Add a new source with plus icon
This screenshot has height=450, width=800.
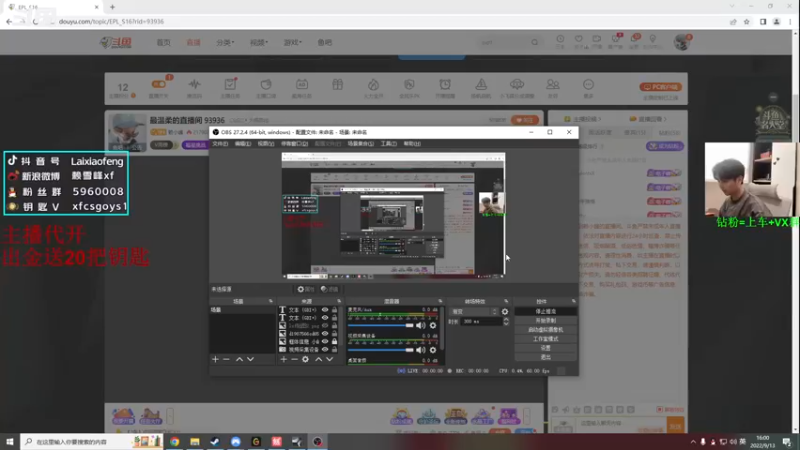point(284,359)
